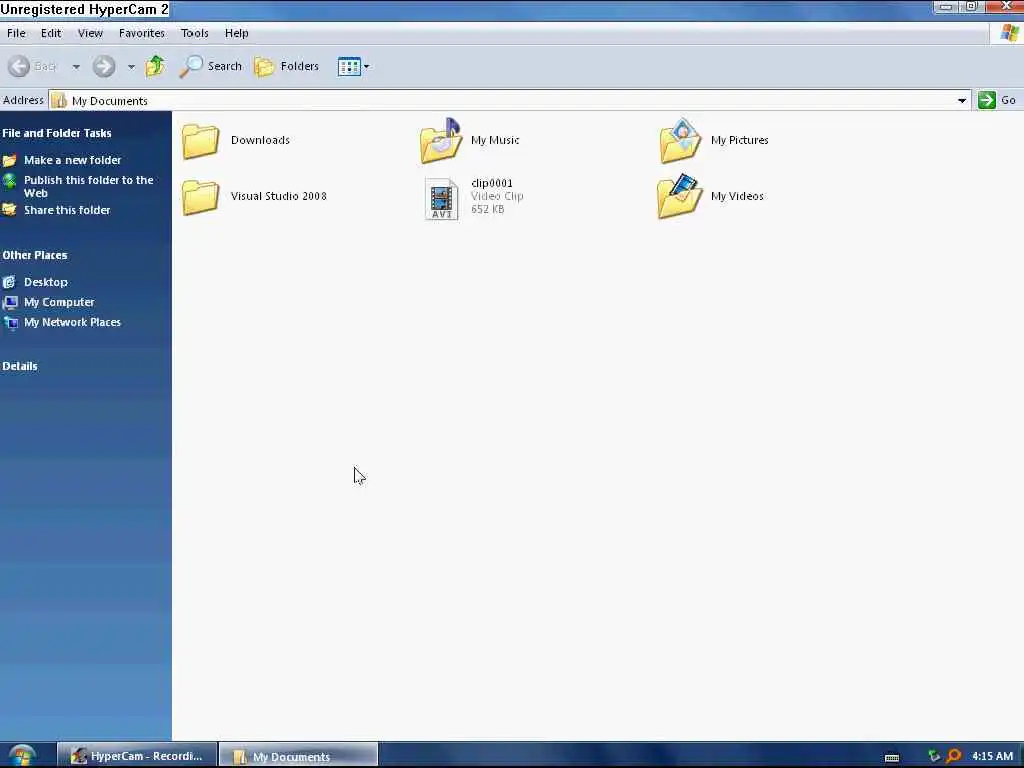Image resolution: width=1024 pixels, height=768 pixels.
Task: Open the Favorites menu
Action: [142, 33]
